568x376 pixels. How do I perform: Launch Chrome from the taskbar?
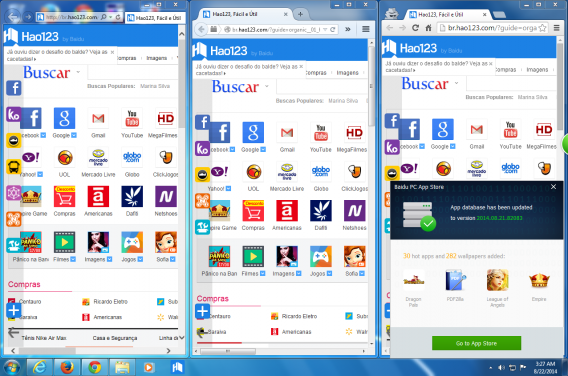pyautogui.click(x=95, y=367)
